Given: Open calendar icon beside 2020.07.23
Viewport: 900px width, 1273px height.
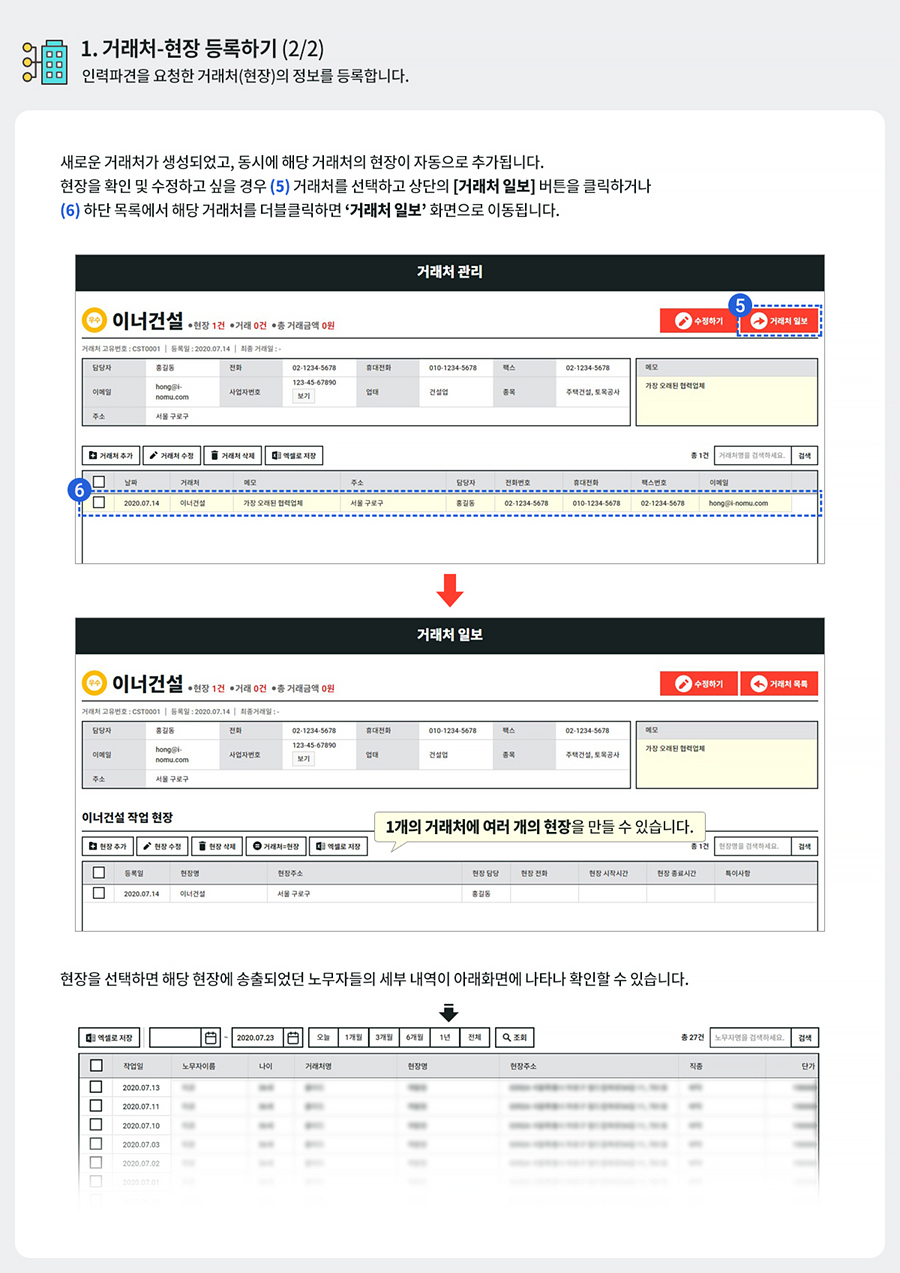Looking at the screenshot, I should [293, 1037].
